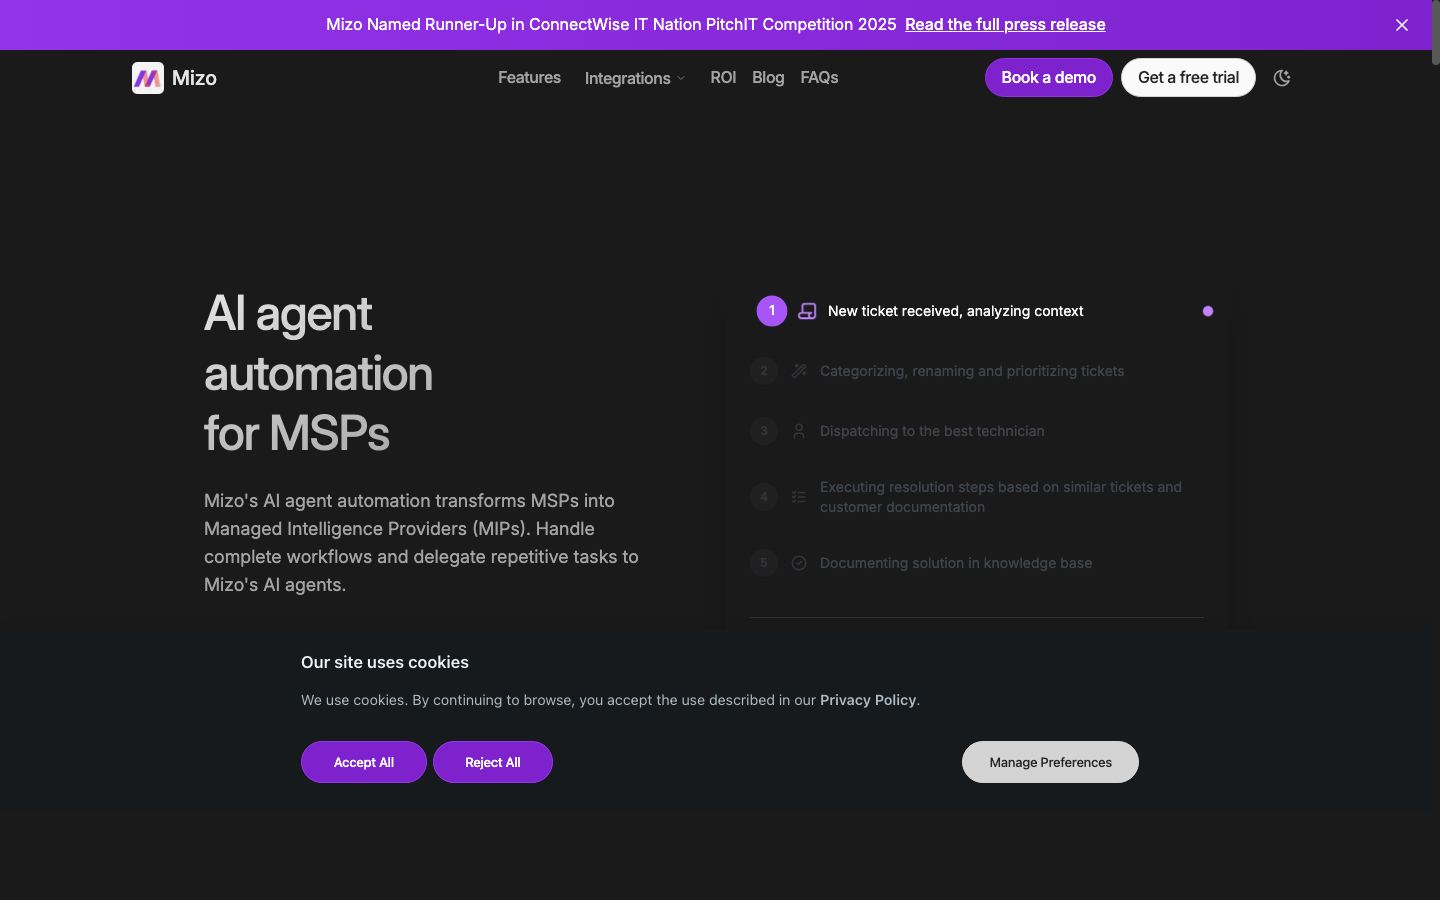Start a free trial
This screenshot has width=1440, height=900.
click(x=1188, y=77)
